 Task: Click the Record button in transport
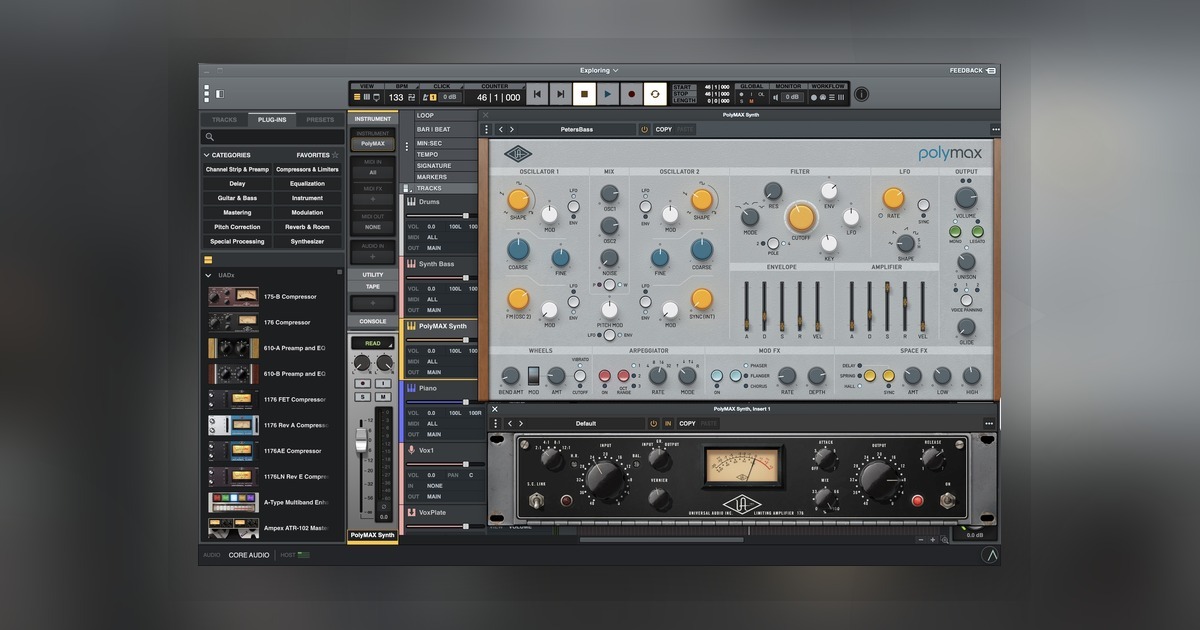click(631, 94)
